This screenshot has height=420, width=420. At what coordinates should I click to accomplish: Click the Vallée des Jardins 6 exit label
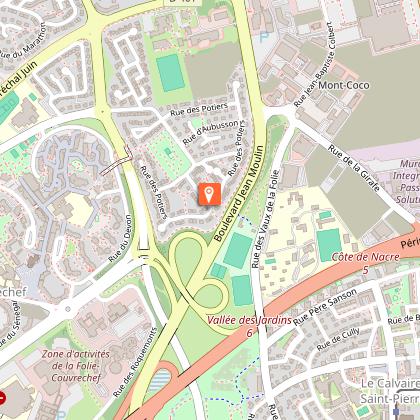pos(249,326)
